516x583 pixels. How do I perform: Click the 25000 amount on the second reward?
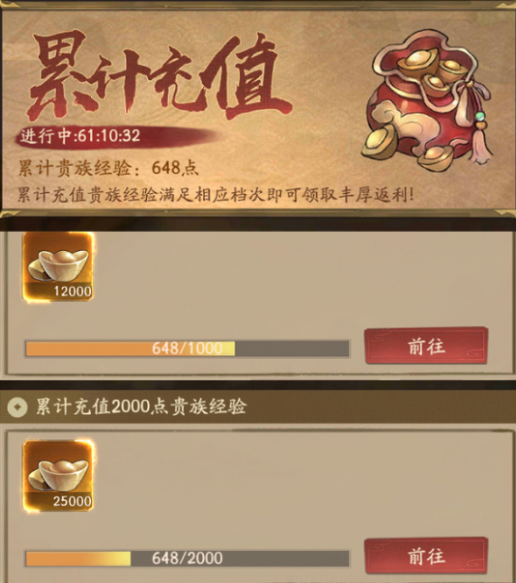tap(72, 501)
